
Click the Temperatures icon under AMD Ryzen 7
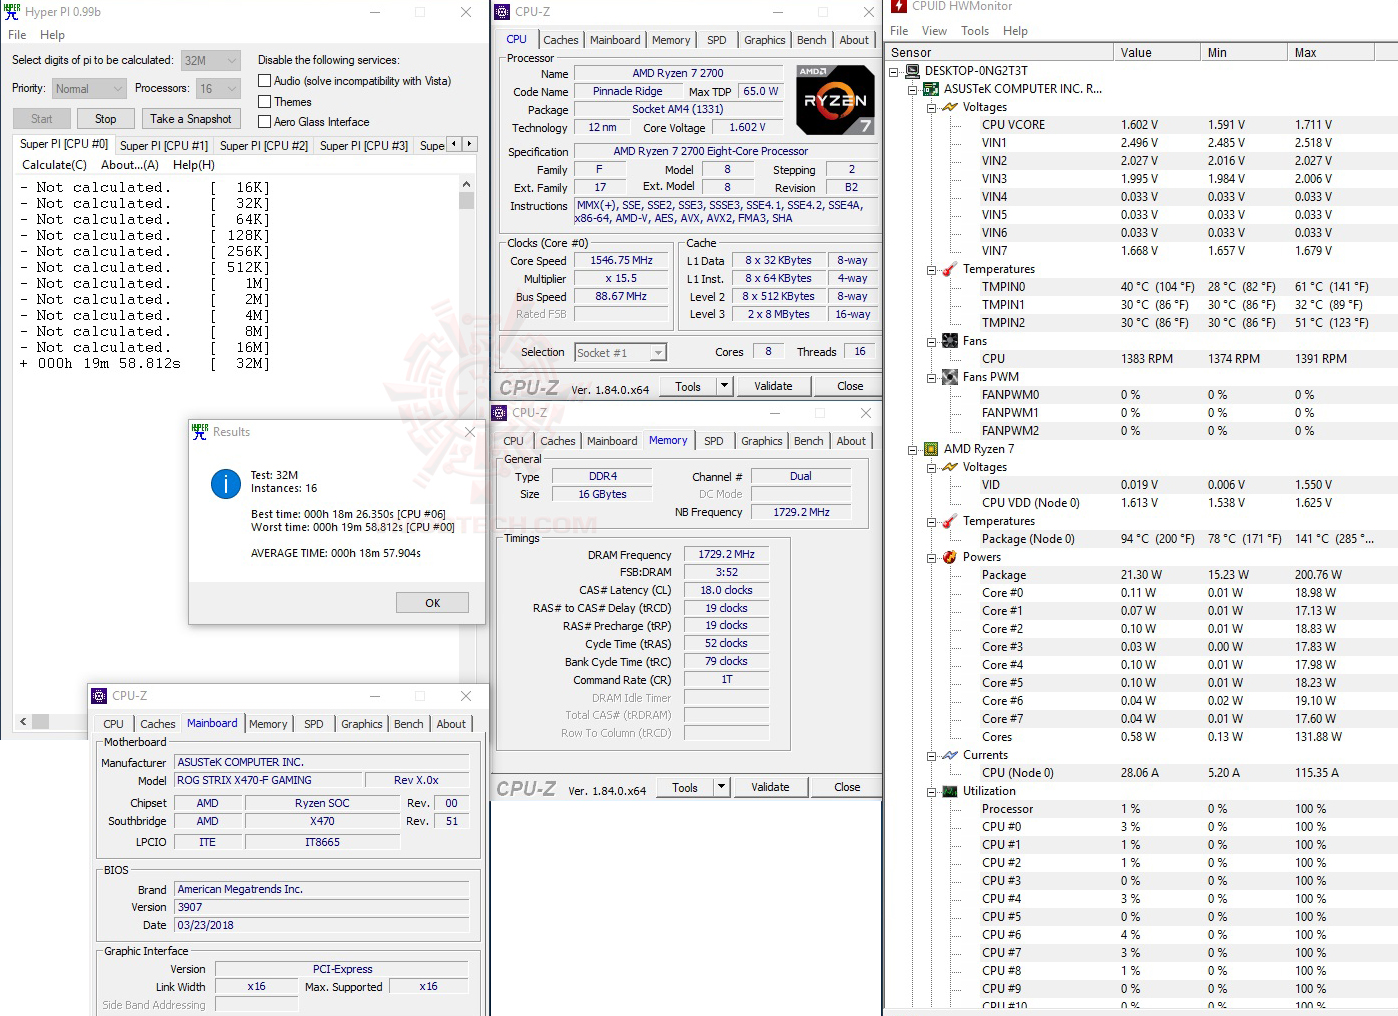coord(948,521)
